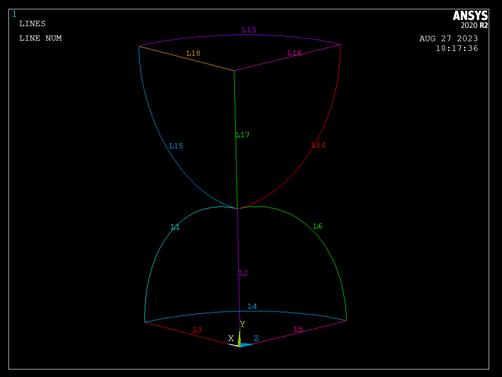This screenshot has height=377, width=502.
Task: Select the green L6 arc label
Action: click(x=318, y=226)
